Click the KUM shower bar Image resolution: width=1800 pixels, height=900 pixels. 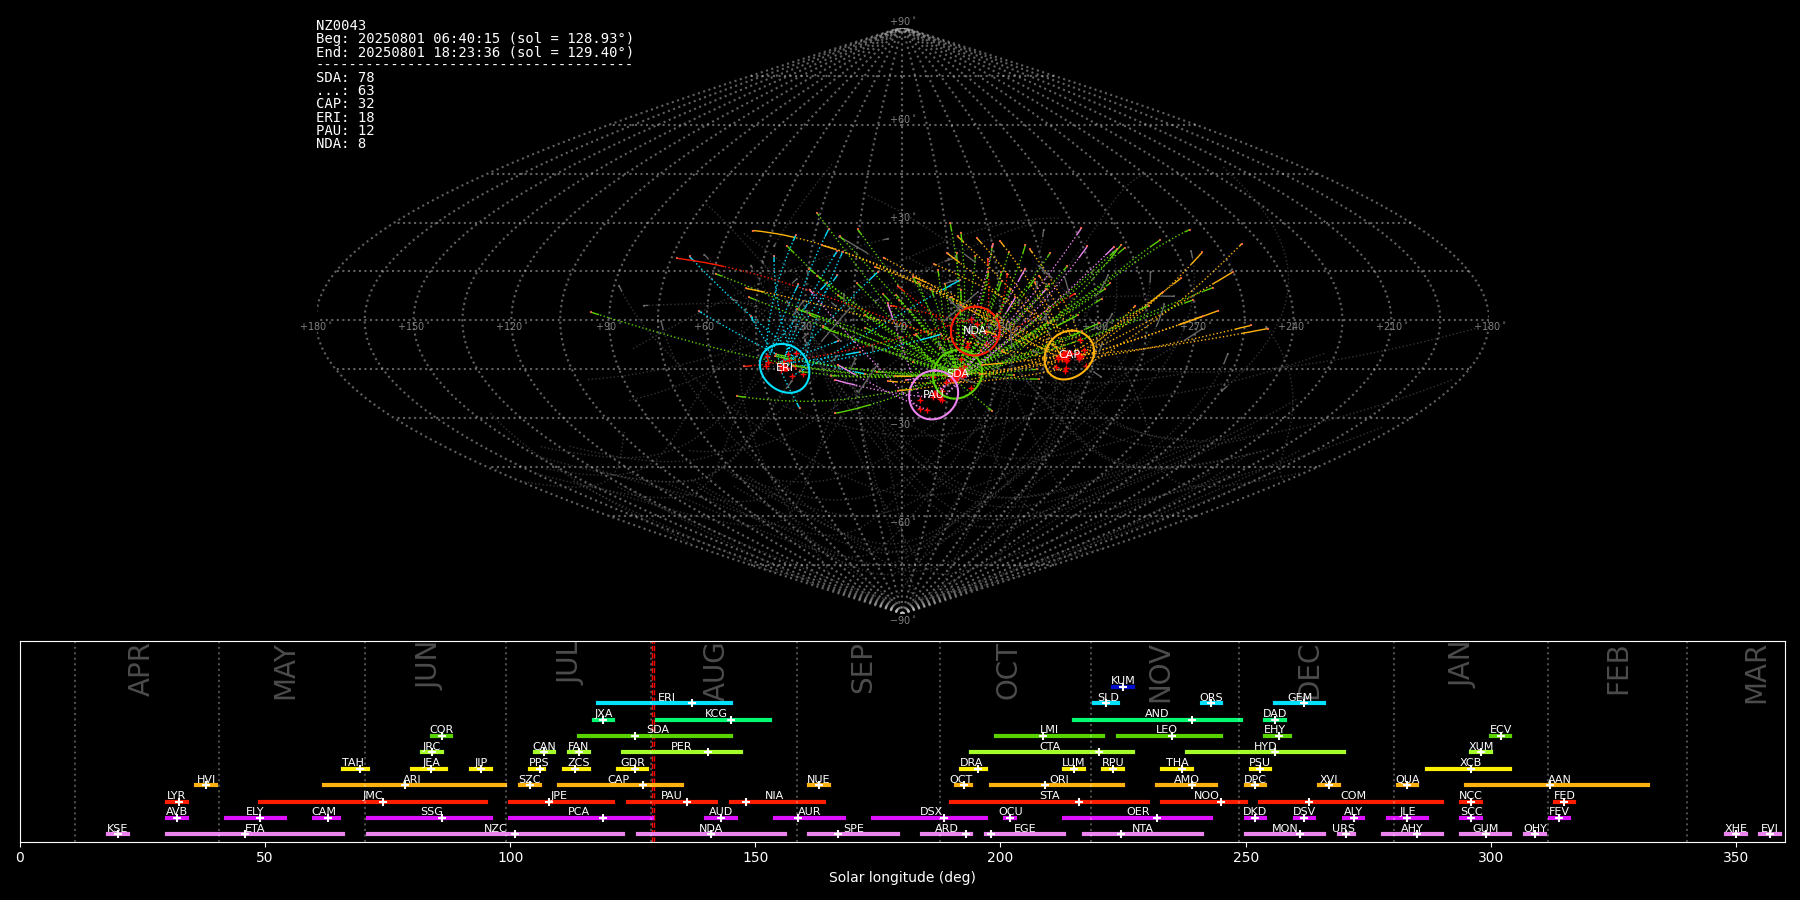coord(1123,687)
